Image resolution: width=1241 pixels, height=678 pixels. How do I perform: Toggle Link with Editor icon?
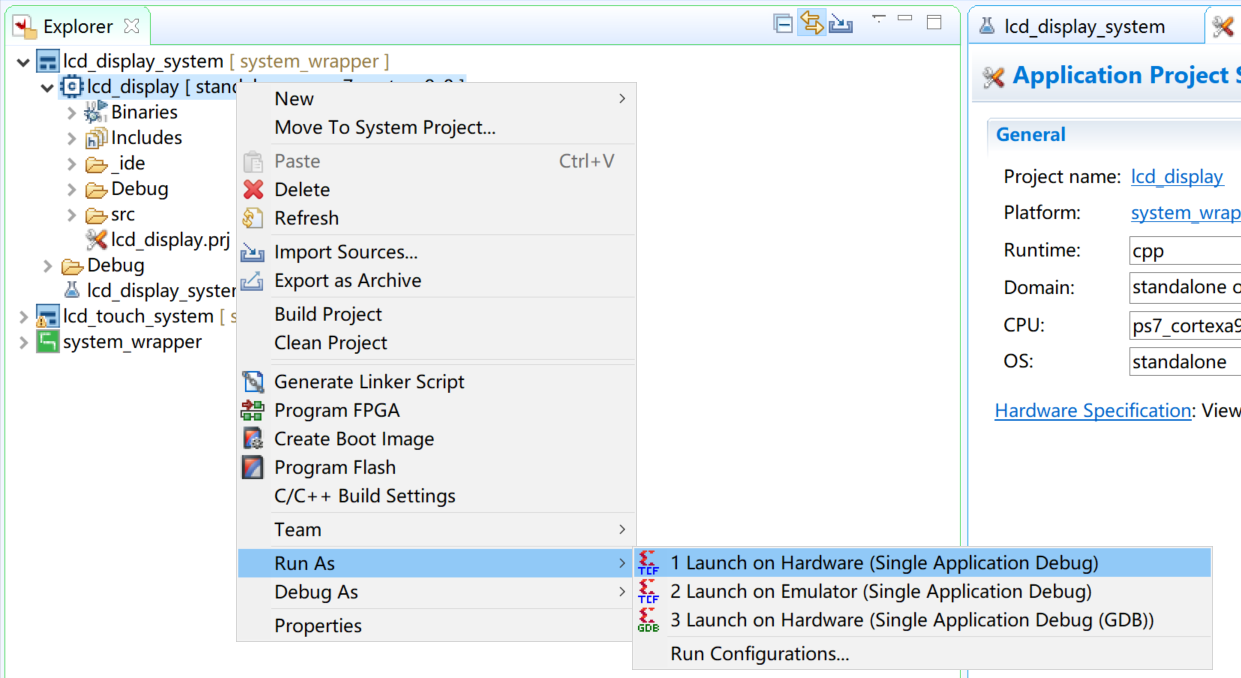click(812, 24)
